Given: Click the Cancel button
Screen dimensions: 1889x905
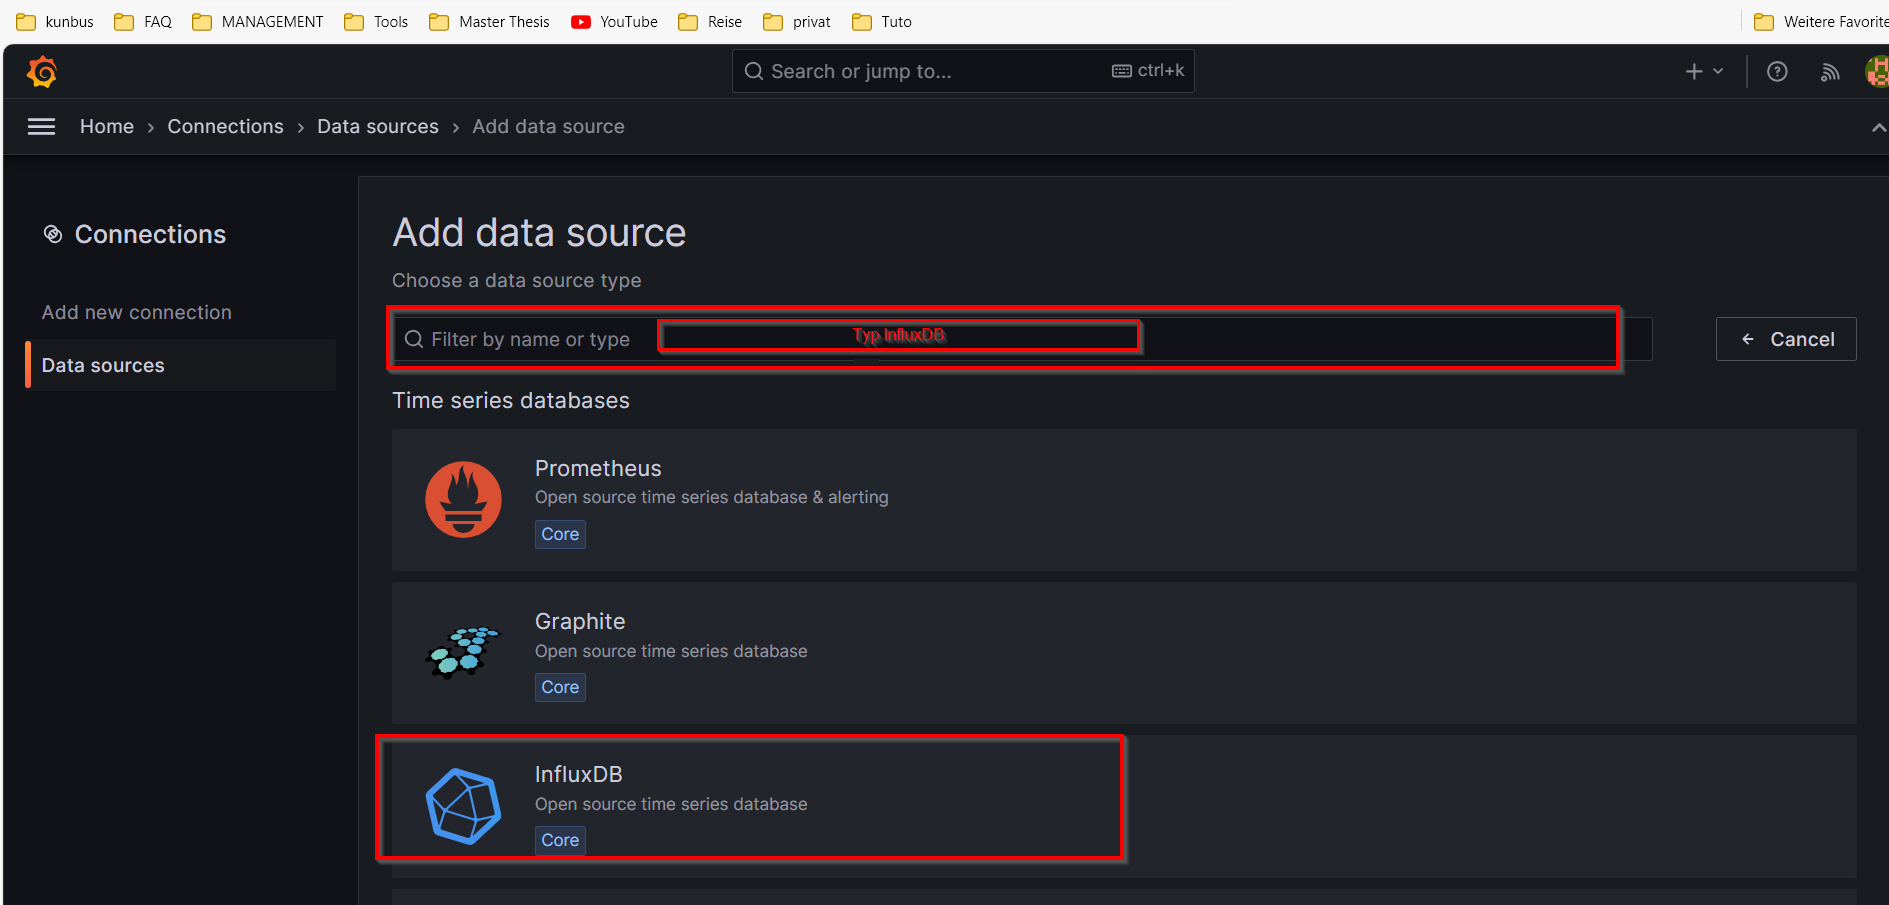Looking at the screenshot, I should tap(1786, 339).
